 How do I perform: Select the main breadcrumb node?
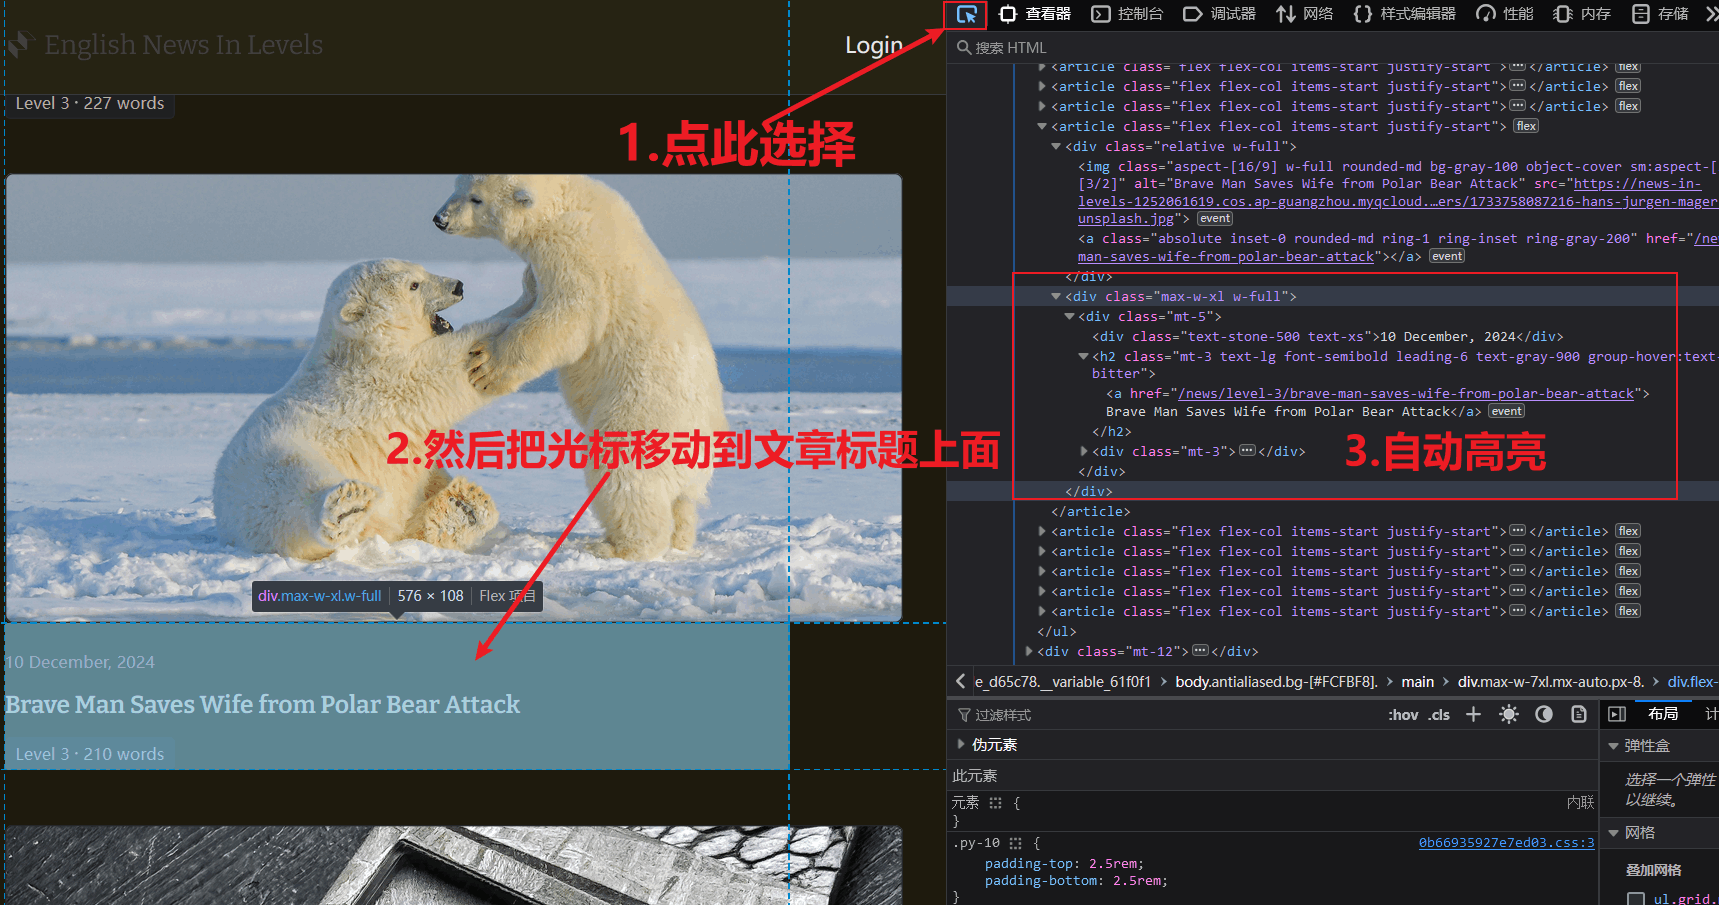click(x=1417, y=682)
